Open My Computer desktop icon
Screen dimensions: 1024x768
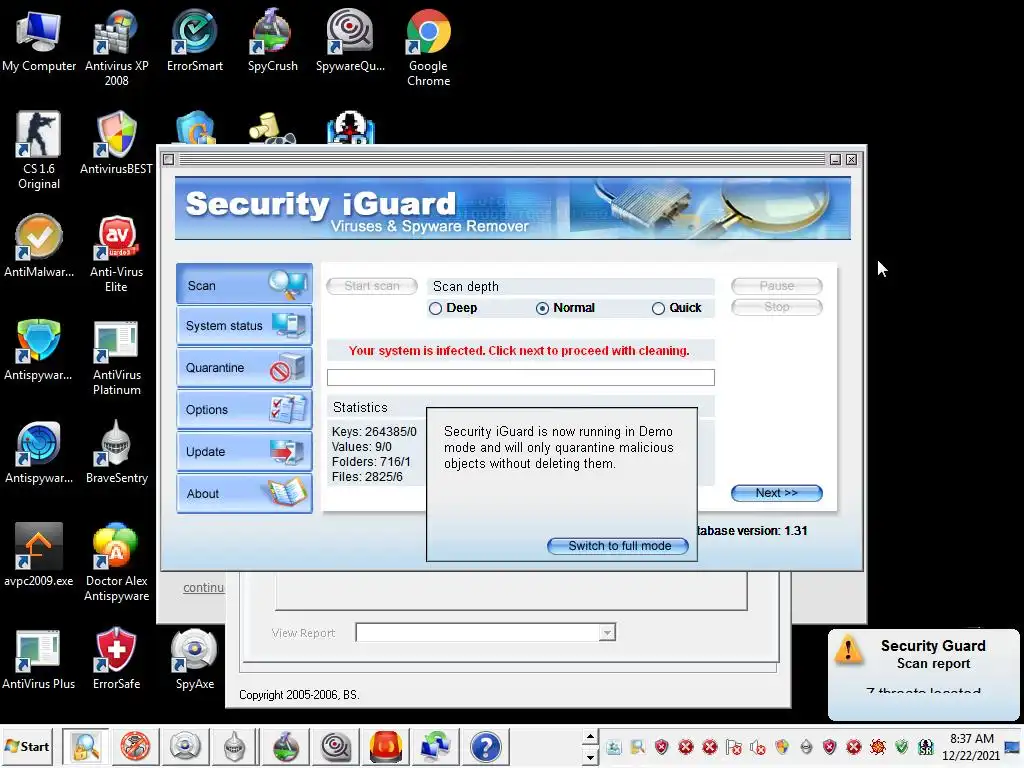pos(39,40)
